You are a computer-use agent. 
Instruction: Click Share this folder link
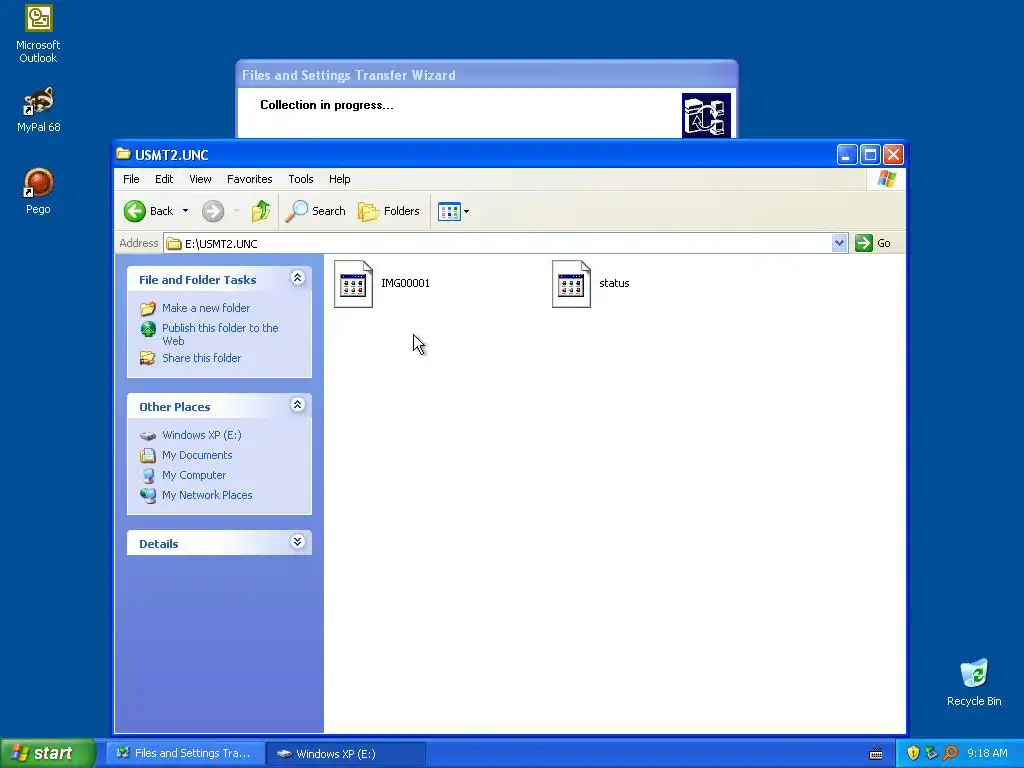point(201,358)
